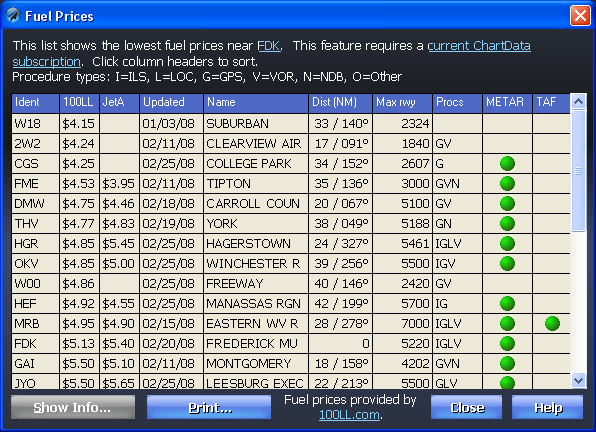Click the Print... button
Image resolution: width=596 pixels, height=432 pixels.
[209, 407]
